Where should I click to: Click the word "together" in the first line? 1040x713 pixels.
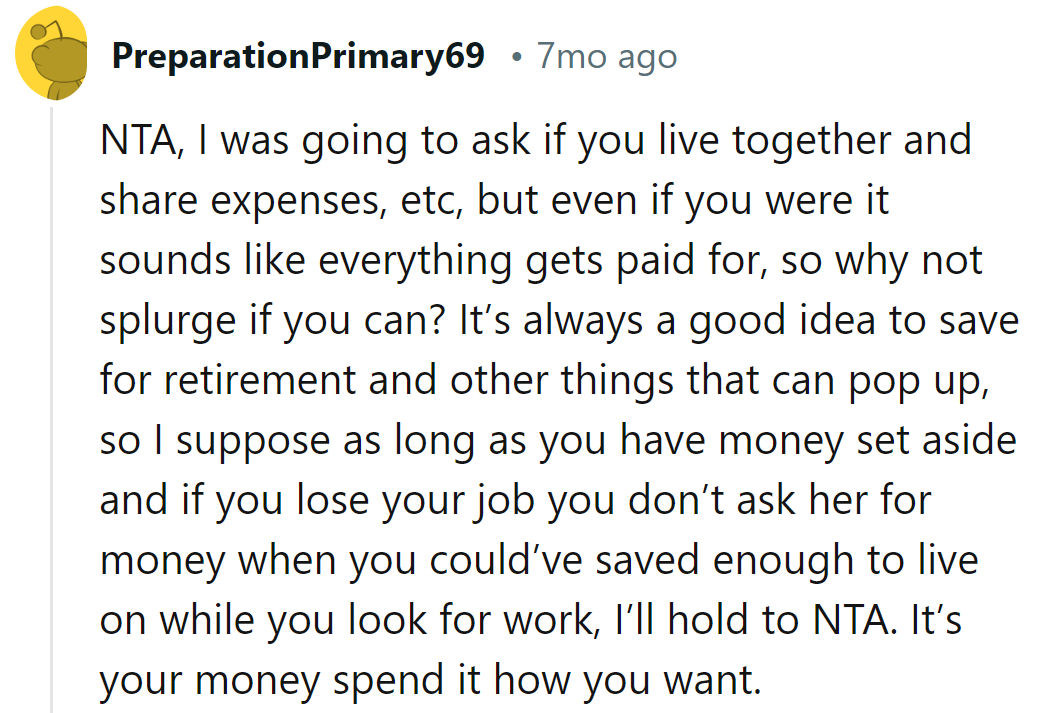click(x=812, y=140)
